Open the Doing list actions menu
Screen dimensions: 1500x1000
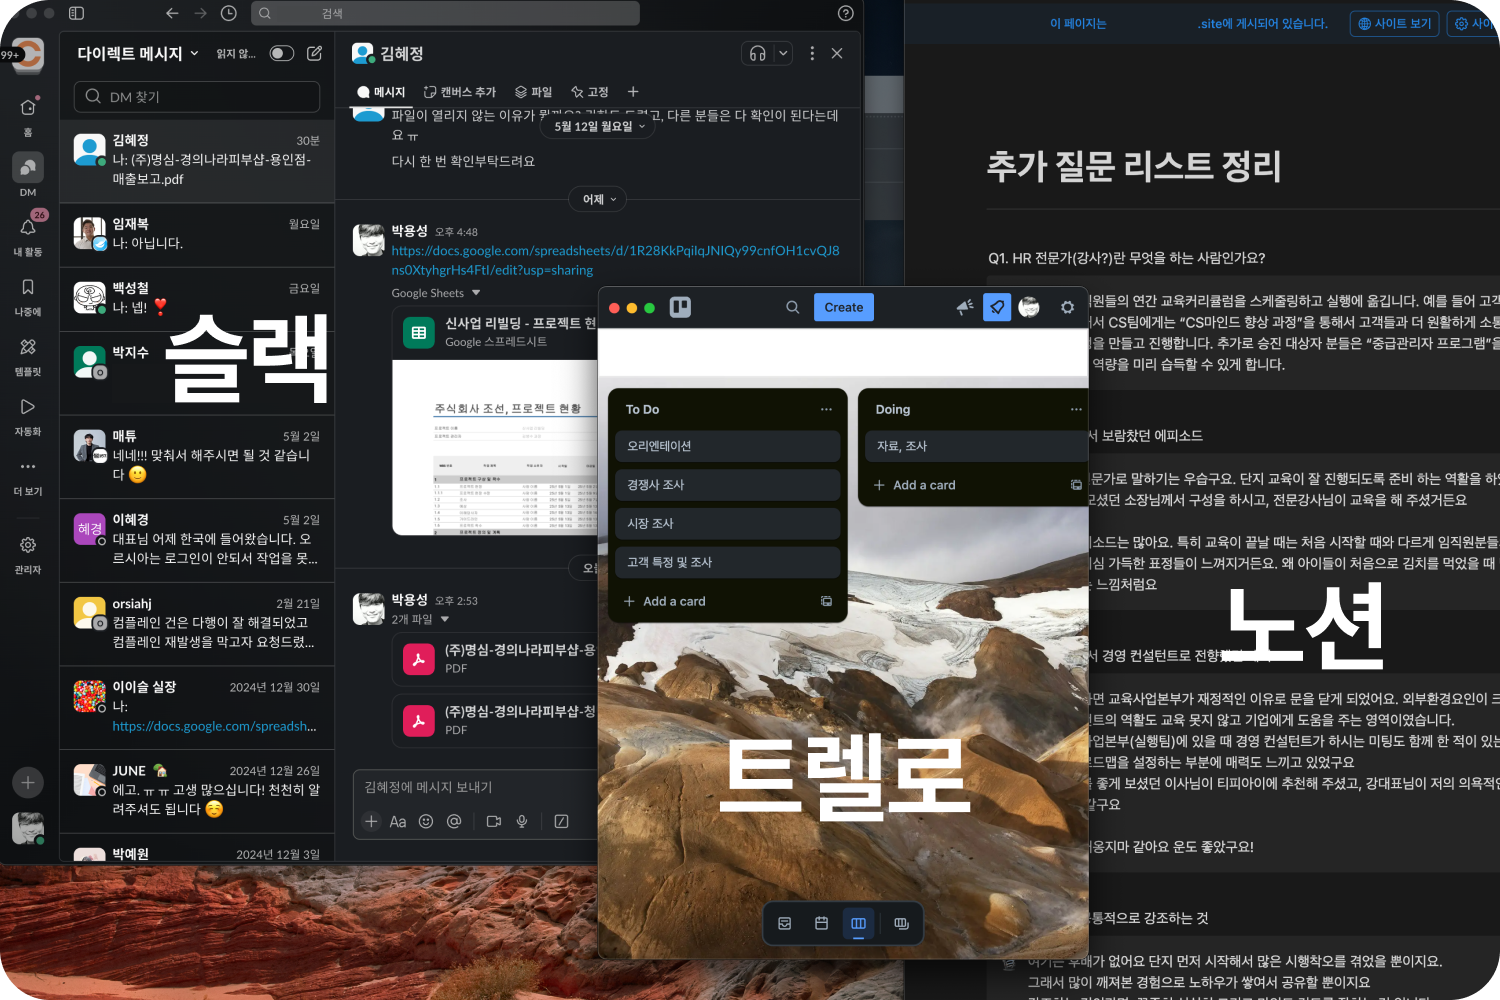click(x=1076, y=409)
